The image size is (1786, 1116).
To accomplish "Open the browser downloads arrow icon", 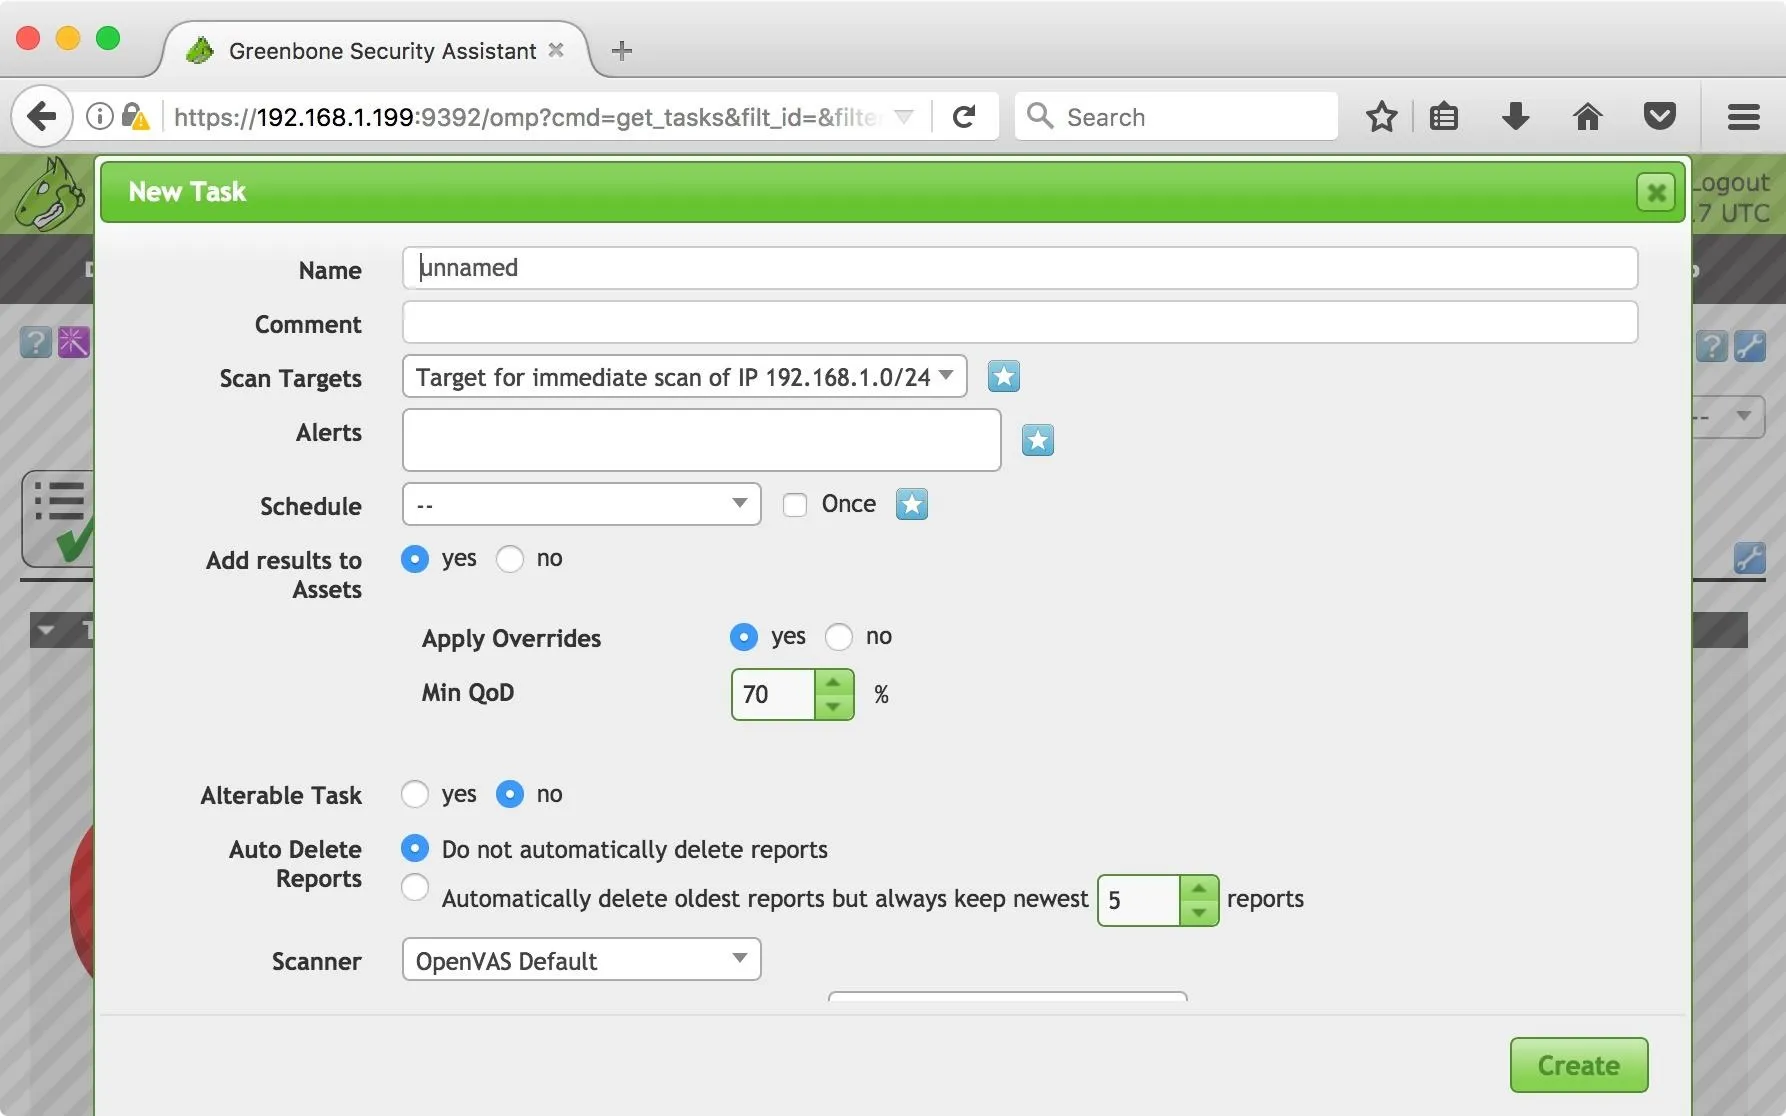I will (x=1515, y=117).
